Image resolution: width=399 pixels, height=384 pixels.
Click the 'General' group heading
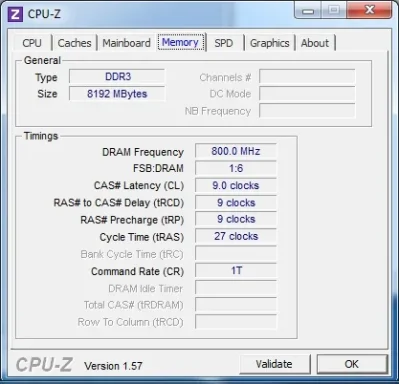coord(42,60)
